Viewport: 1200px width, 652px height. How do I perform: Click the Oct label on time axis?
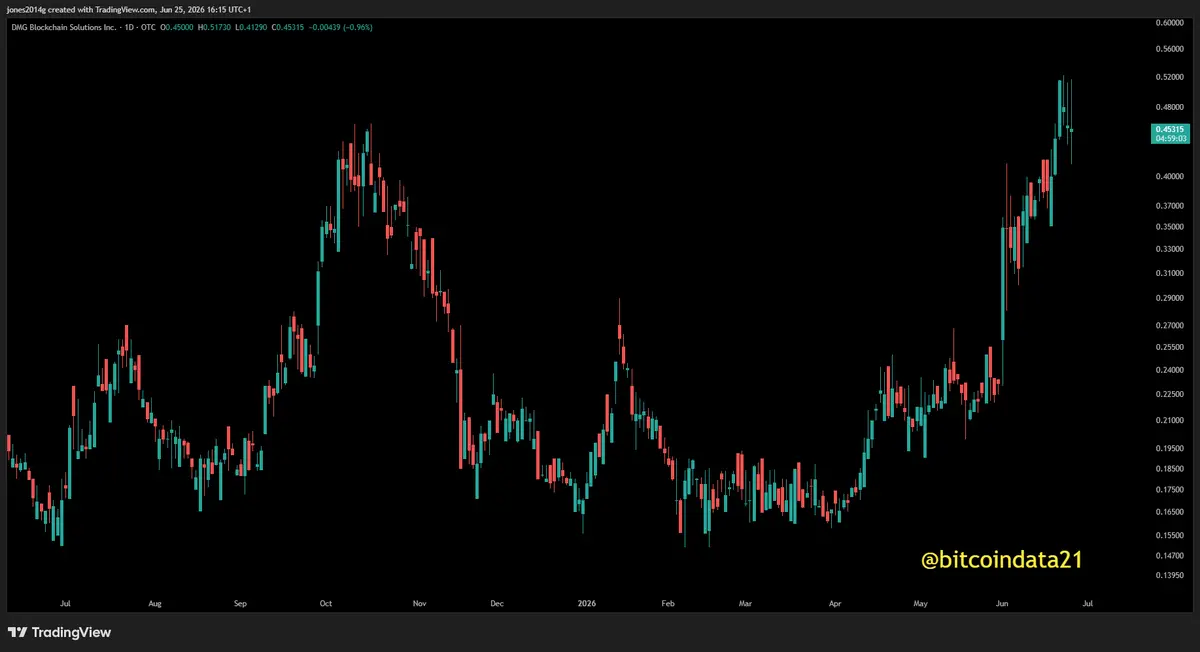pyautogui.click(x=325, y=604)
